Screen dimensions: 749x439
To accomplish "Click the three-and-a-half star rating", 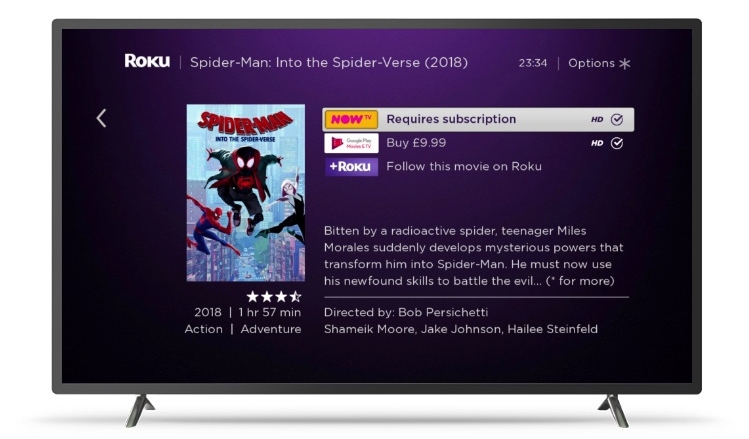I will (x=274, y=297).
